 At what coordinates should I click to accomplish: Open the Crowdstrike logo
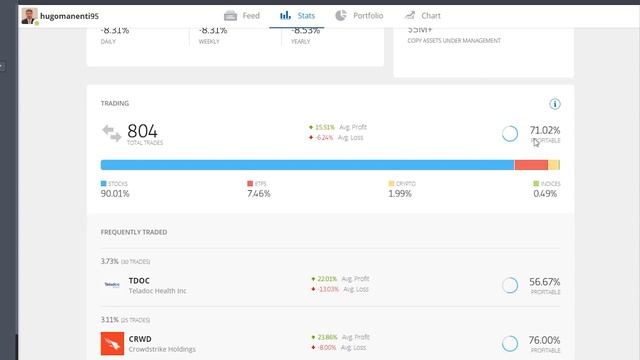pyautogui.click(x=112, y=344)
